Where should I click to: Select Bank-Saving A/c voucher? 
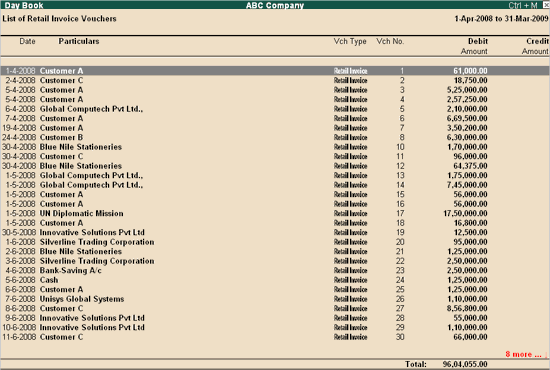[275, 270]
